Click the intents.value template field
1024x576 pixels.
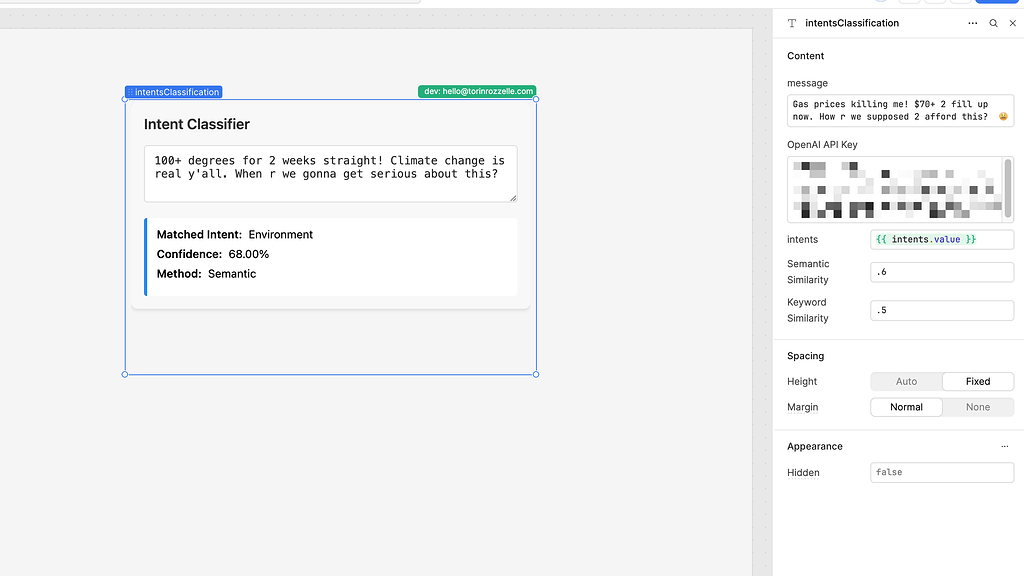941,239
